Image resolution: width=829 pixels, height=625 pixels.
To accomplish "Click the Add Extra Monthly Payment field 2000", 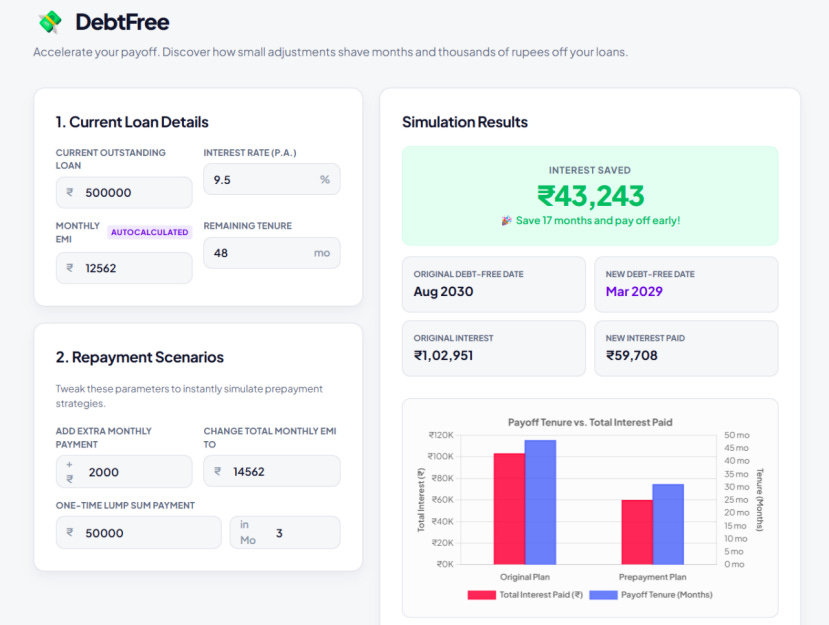I will (x=124, y=472).
